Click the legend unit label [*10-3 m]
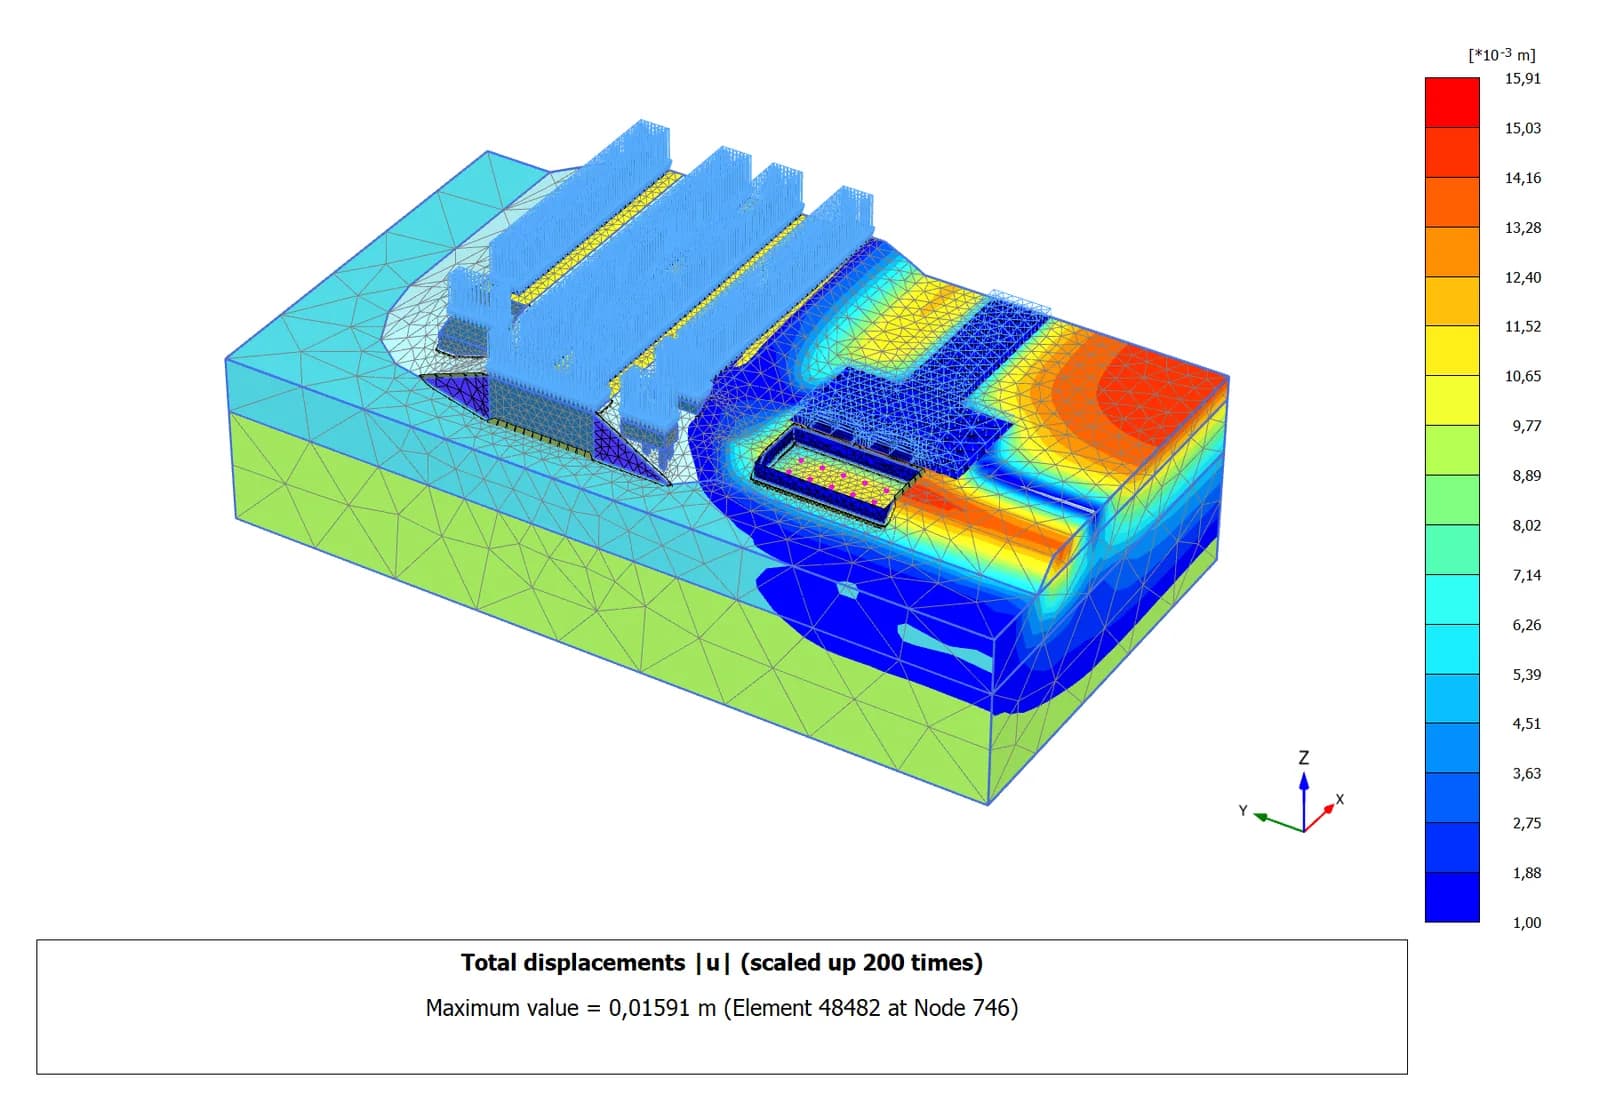Image resolution: width=1600 pixels, height=1111 pixels. (x=1502, y=54)
